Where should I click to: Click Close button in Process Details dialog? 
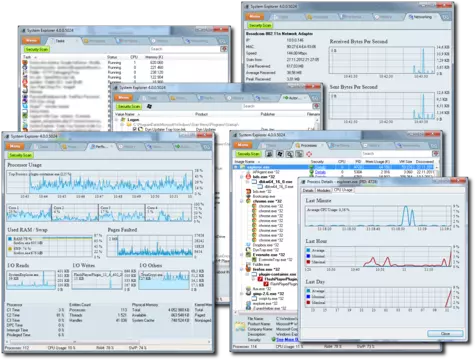[x=445, y=333]
